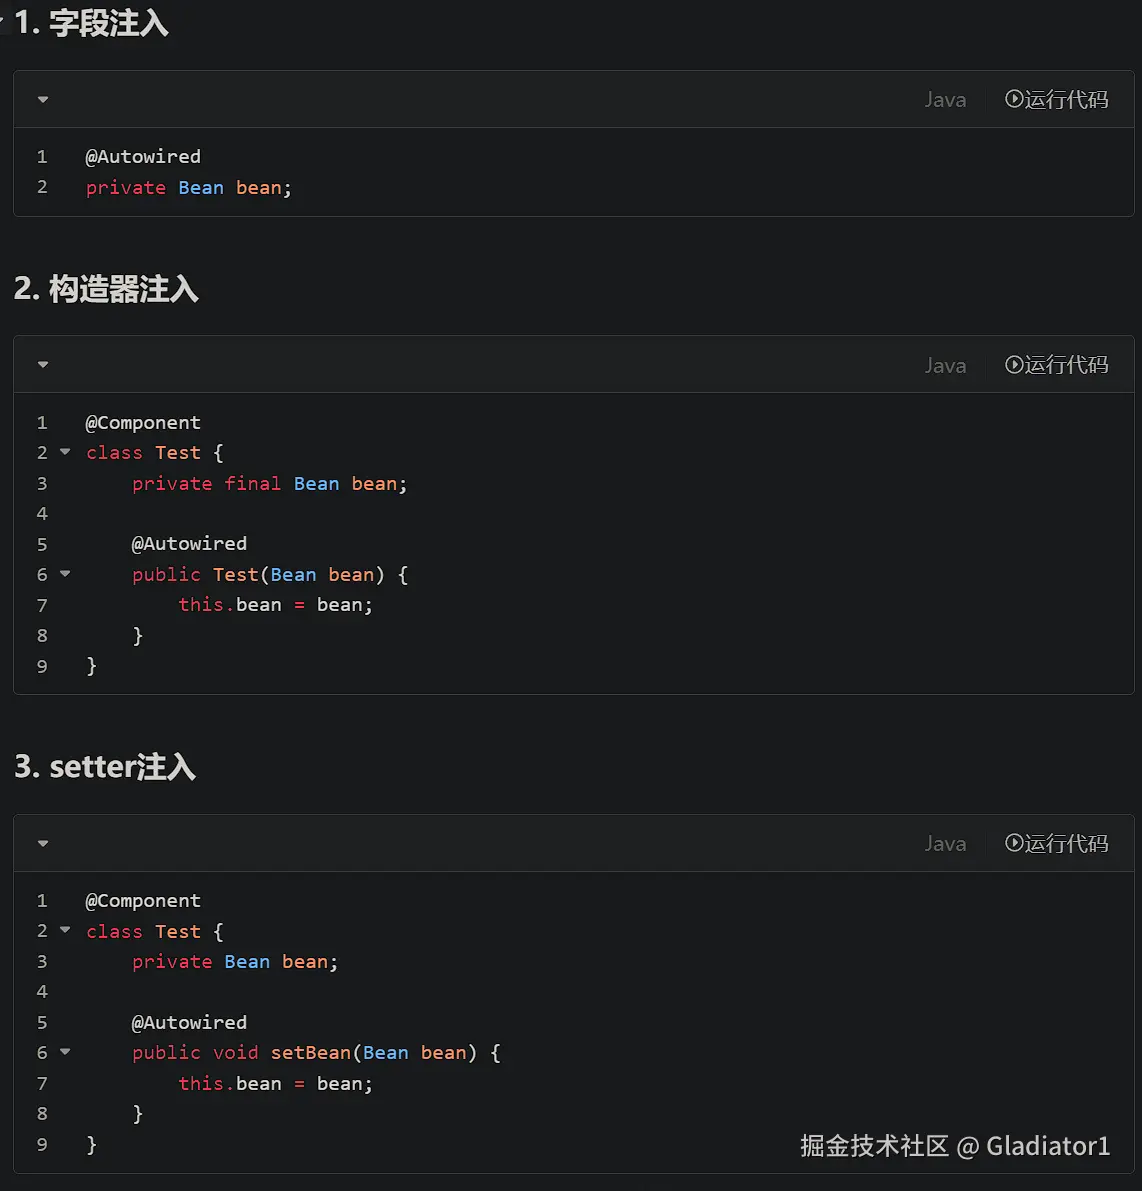The image size is (1142, 1191).
Task: Click the Java label in setter block
Action: coord(945,843)
